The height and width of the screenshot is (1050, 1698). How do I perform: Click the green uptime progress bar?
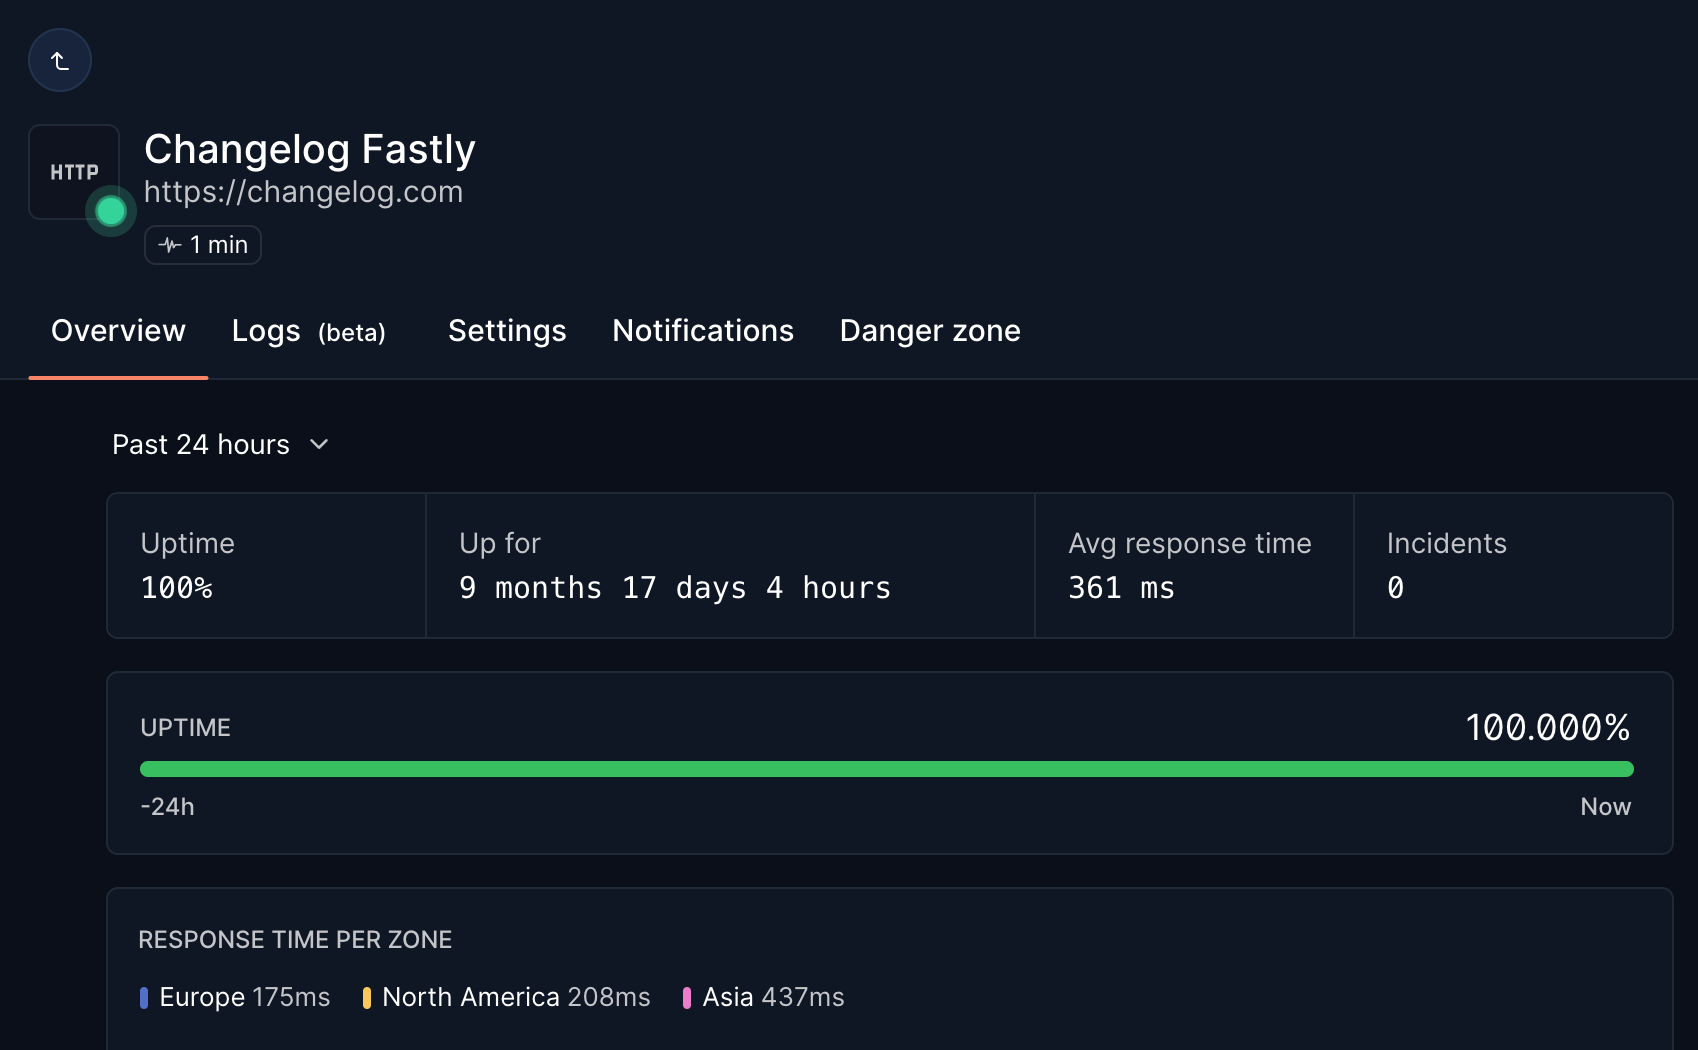886,769
